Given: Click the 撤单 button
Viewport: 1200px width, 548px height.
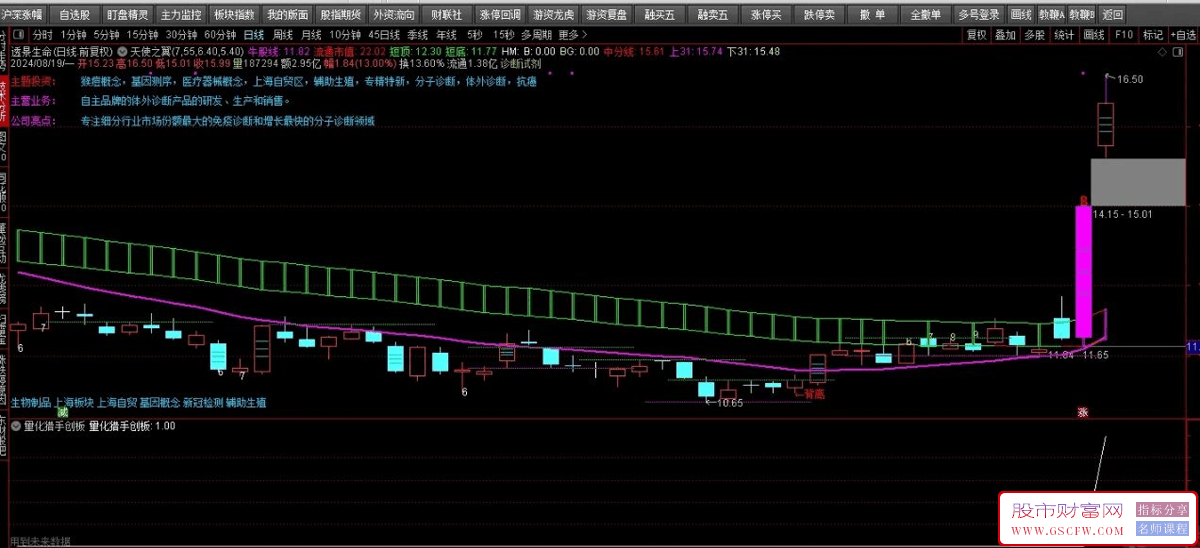Looking at the screenshot, I should (873, 15).
